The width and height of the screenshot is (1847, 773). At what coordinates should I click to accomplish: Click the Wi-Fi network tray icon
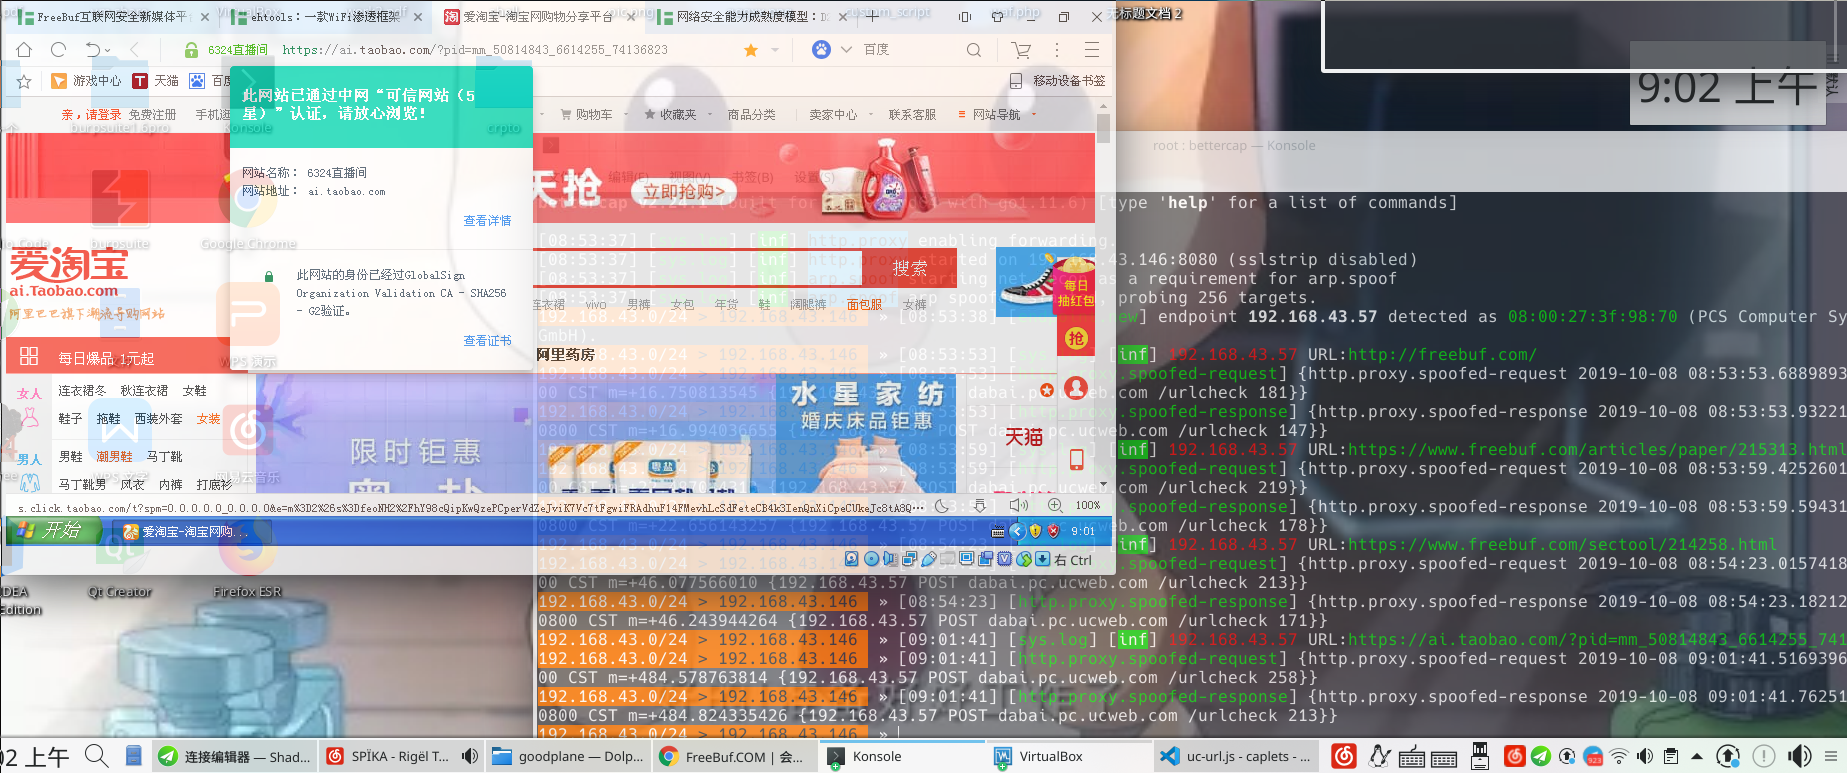[x=1619, y=757]
